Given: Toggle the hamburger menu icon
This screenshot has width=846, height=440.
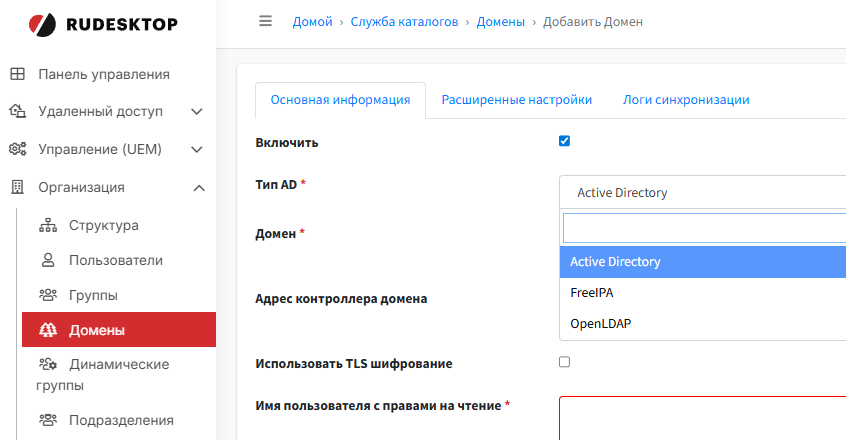Looking at the screenshot, I should click(x=265, y=21).
